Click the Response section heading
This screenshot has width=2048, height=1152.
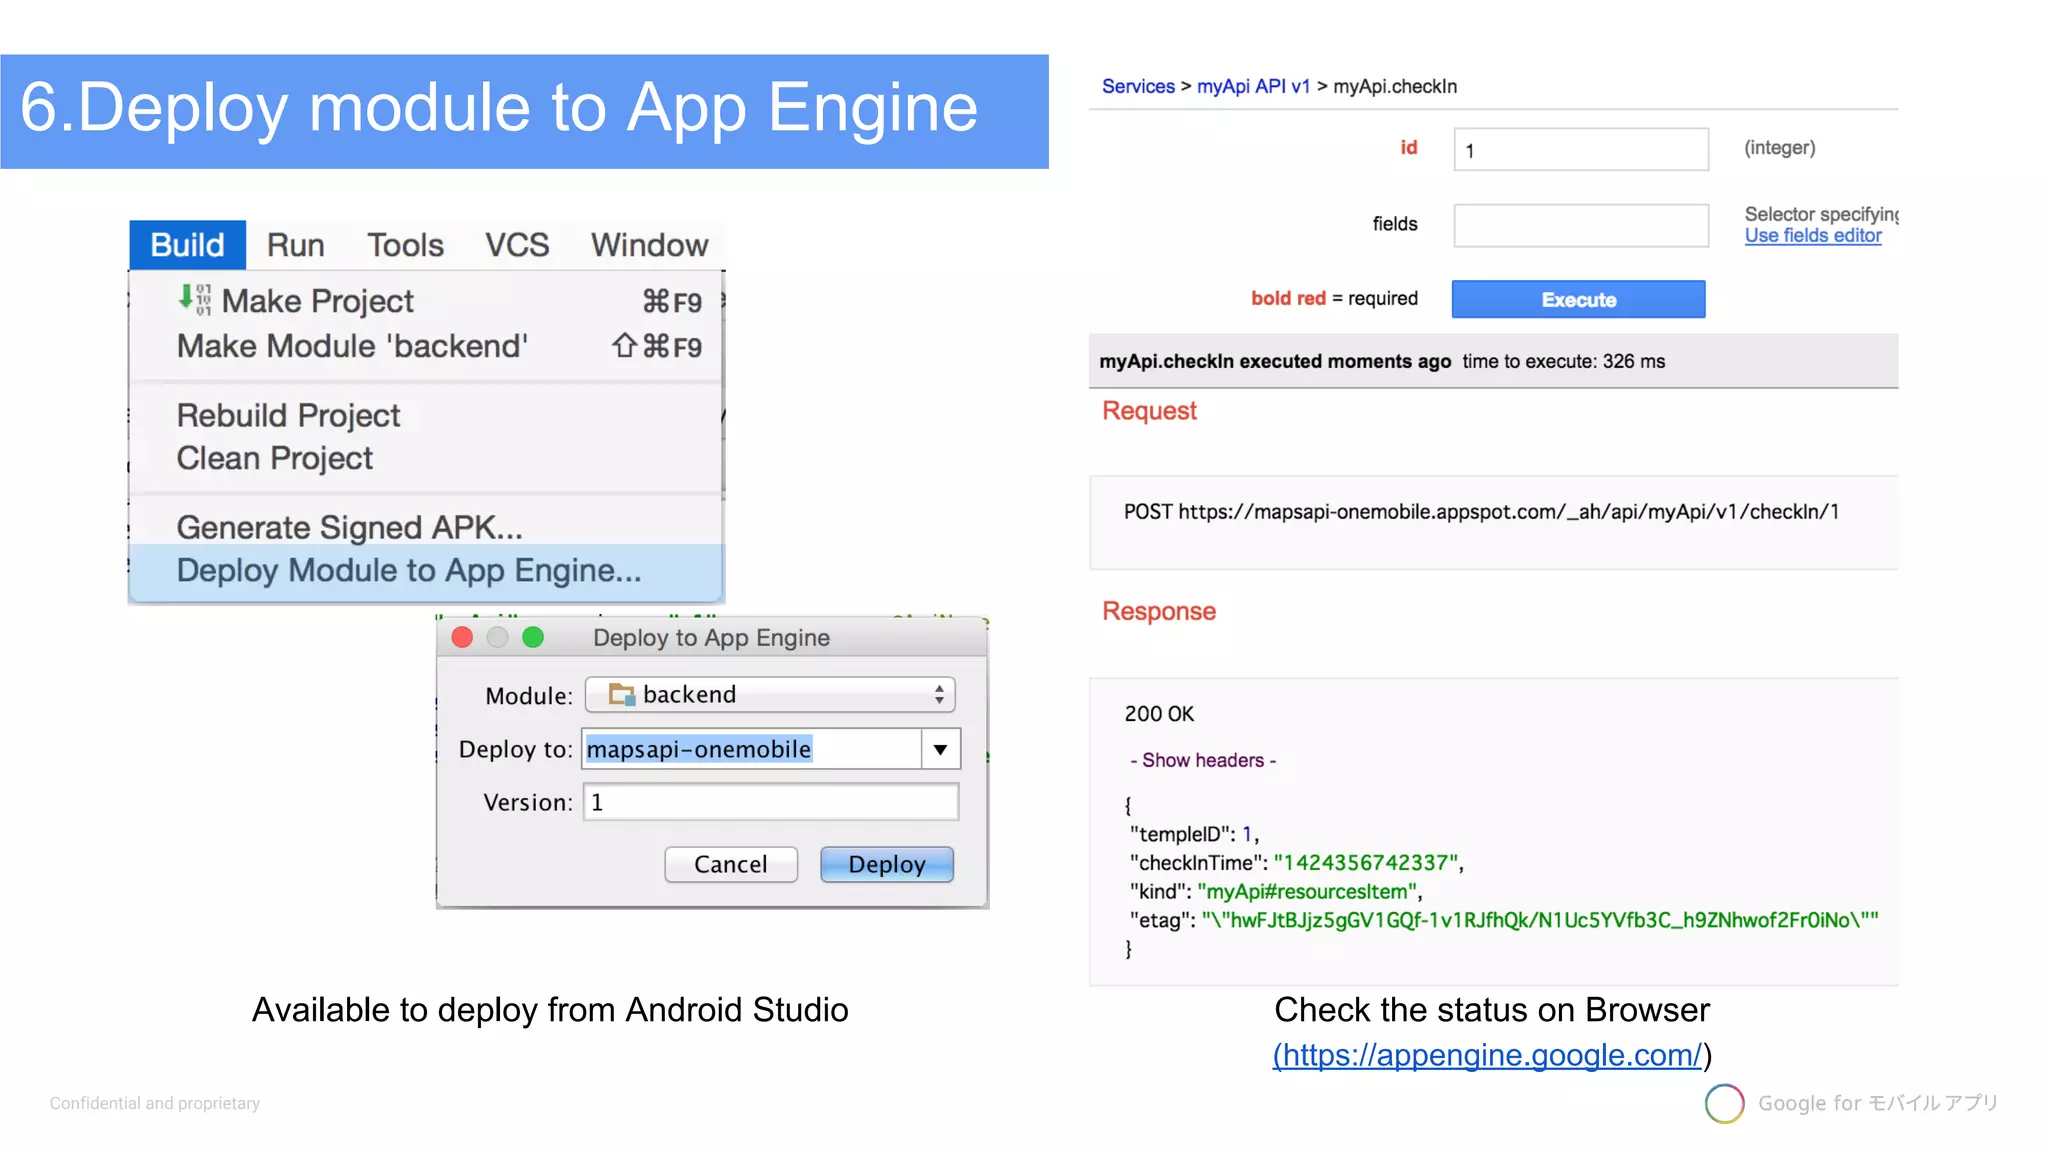coord(1159,612)
